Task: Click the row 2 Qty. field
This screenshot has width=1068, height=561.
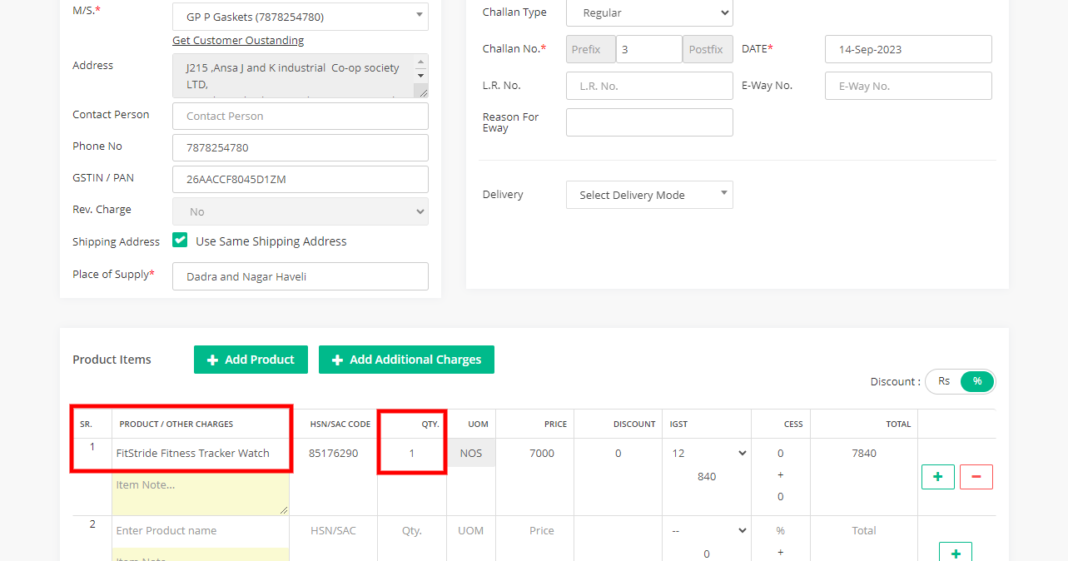Action: (411, 530)
